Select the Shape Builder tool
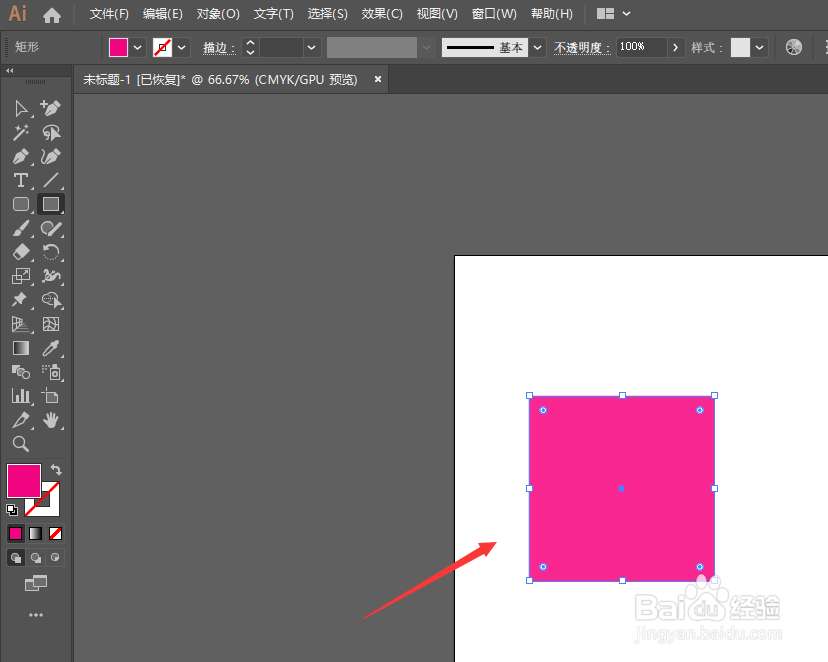Viewport: 828px width, 662px height. pyautogui.click(x=51, y=300)
